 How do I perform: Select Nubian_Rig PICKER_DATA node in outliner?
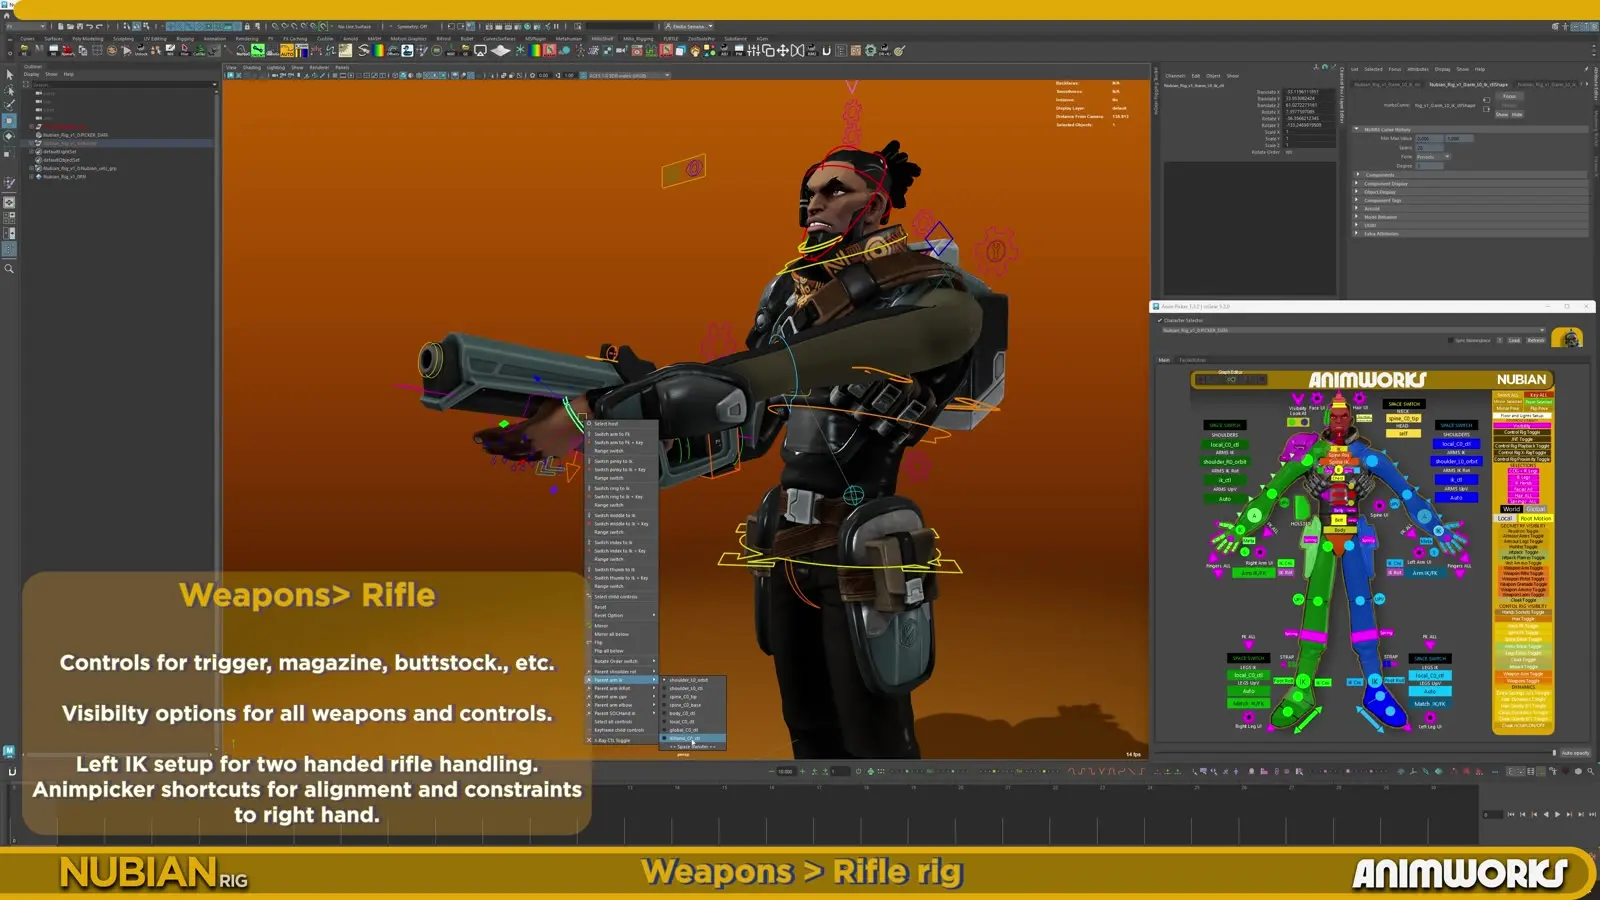pyautogui.click(x=76, y=135)
